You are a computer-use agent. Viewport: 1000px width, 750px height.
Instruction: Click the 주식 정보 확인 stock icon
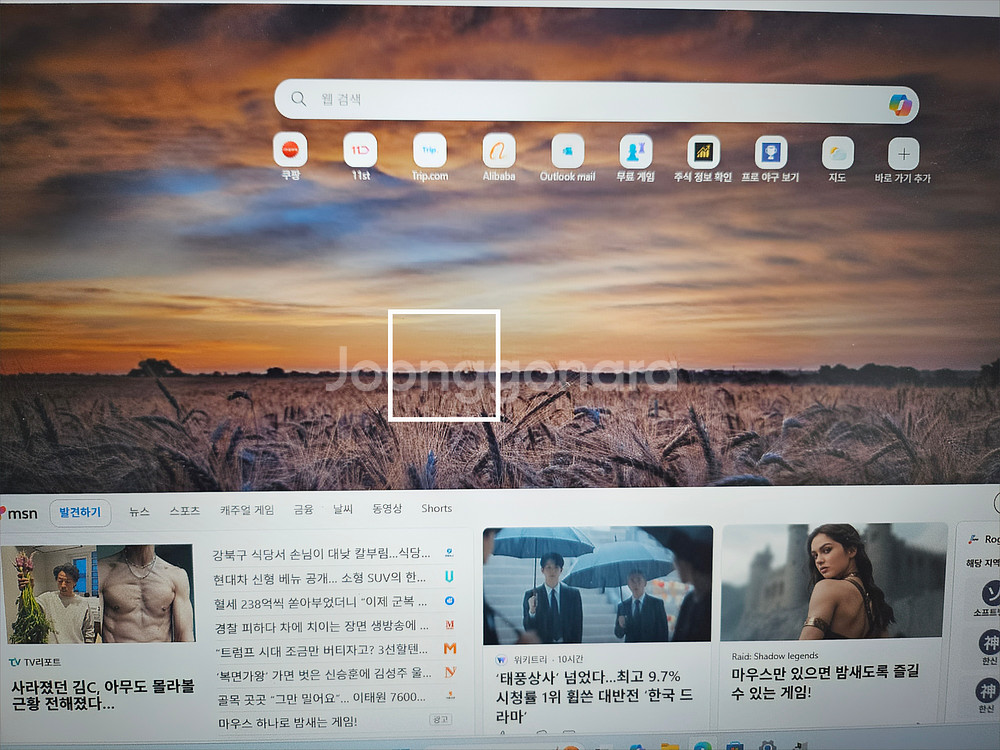703,152
